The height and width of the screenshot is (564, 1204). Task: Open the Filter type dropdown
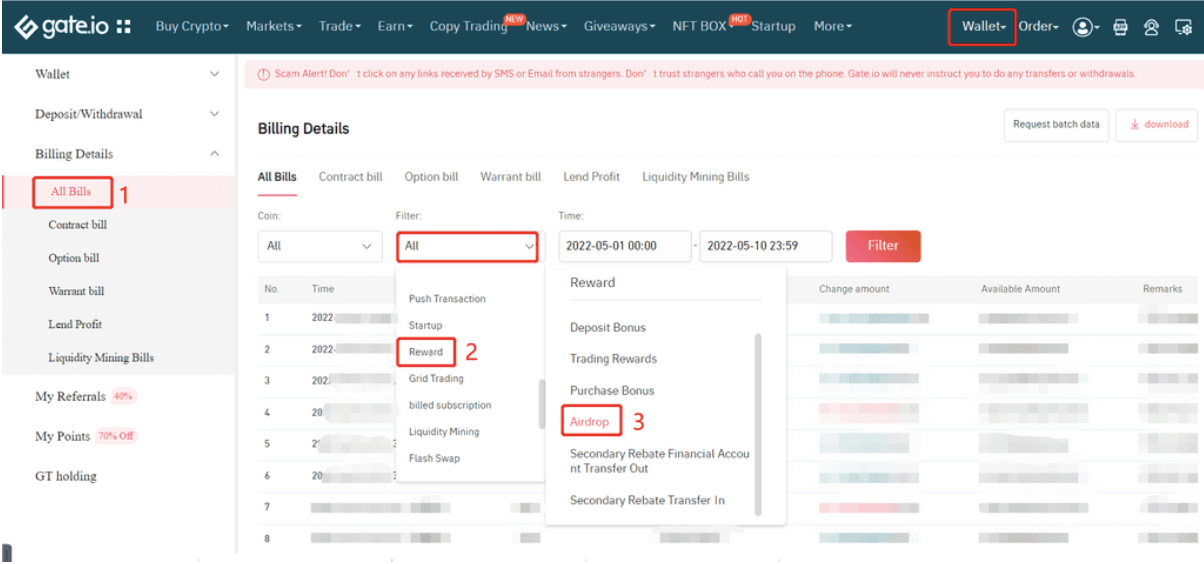coord(467,246)
